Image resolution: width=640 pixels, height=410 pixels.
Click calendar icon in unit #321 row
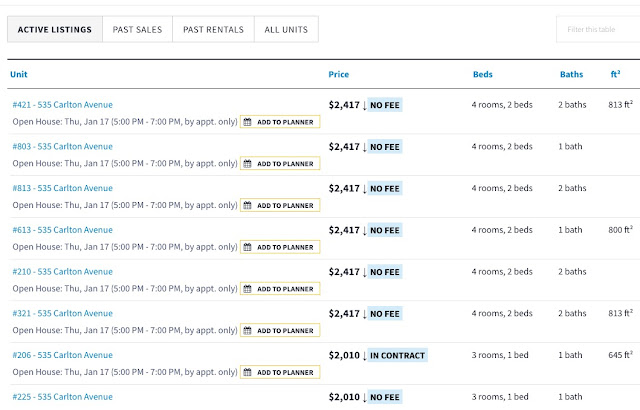248,331
